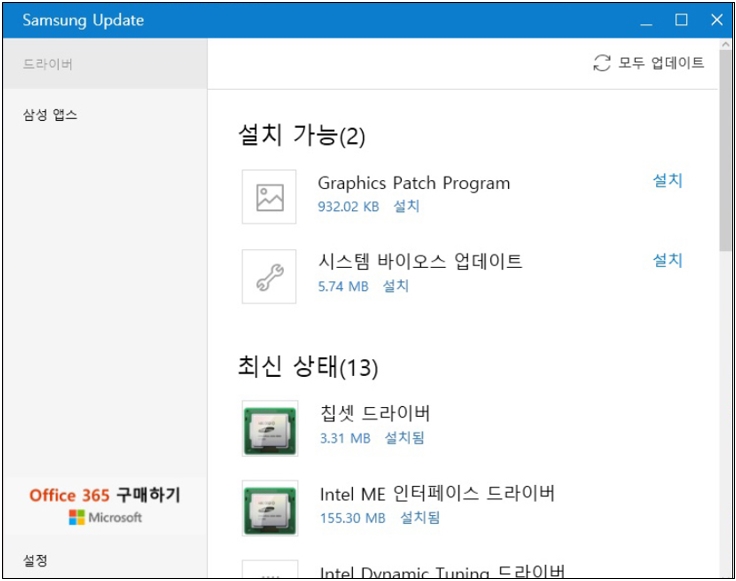Open the Office 365 구매하기 banner
This screenshot has width=736, height=581.
[x=105, y=506]
